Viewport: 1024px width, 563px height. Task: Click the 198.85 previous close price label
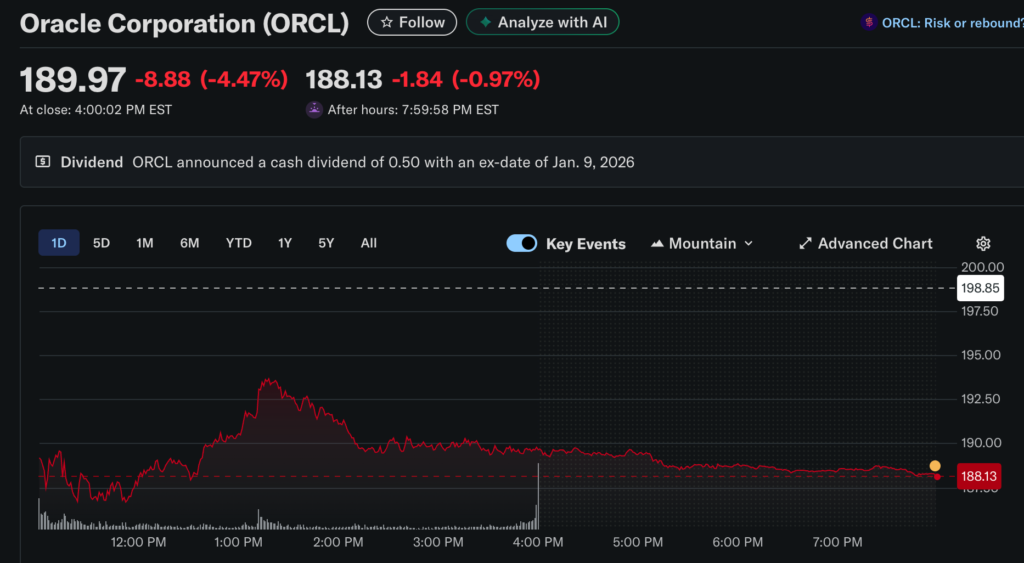click(x=979, y=289)
